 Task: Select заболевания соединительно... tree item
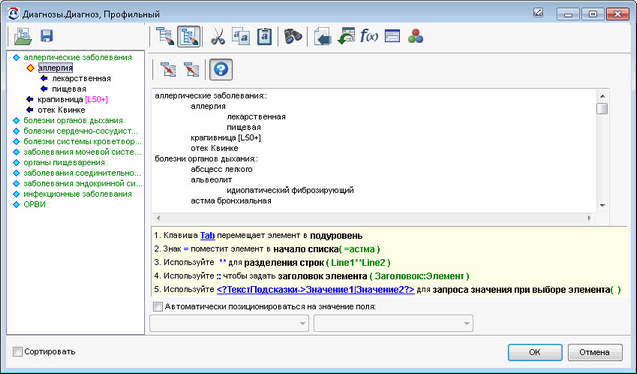82,173
